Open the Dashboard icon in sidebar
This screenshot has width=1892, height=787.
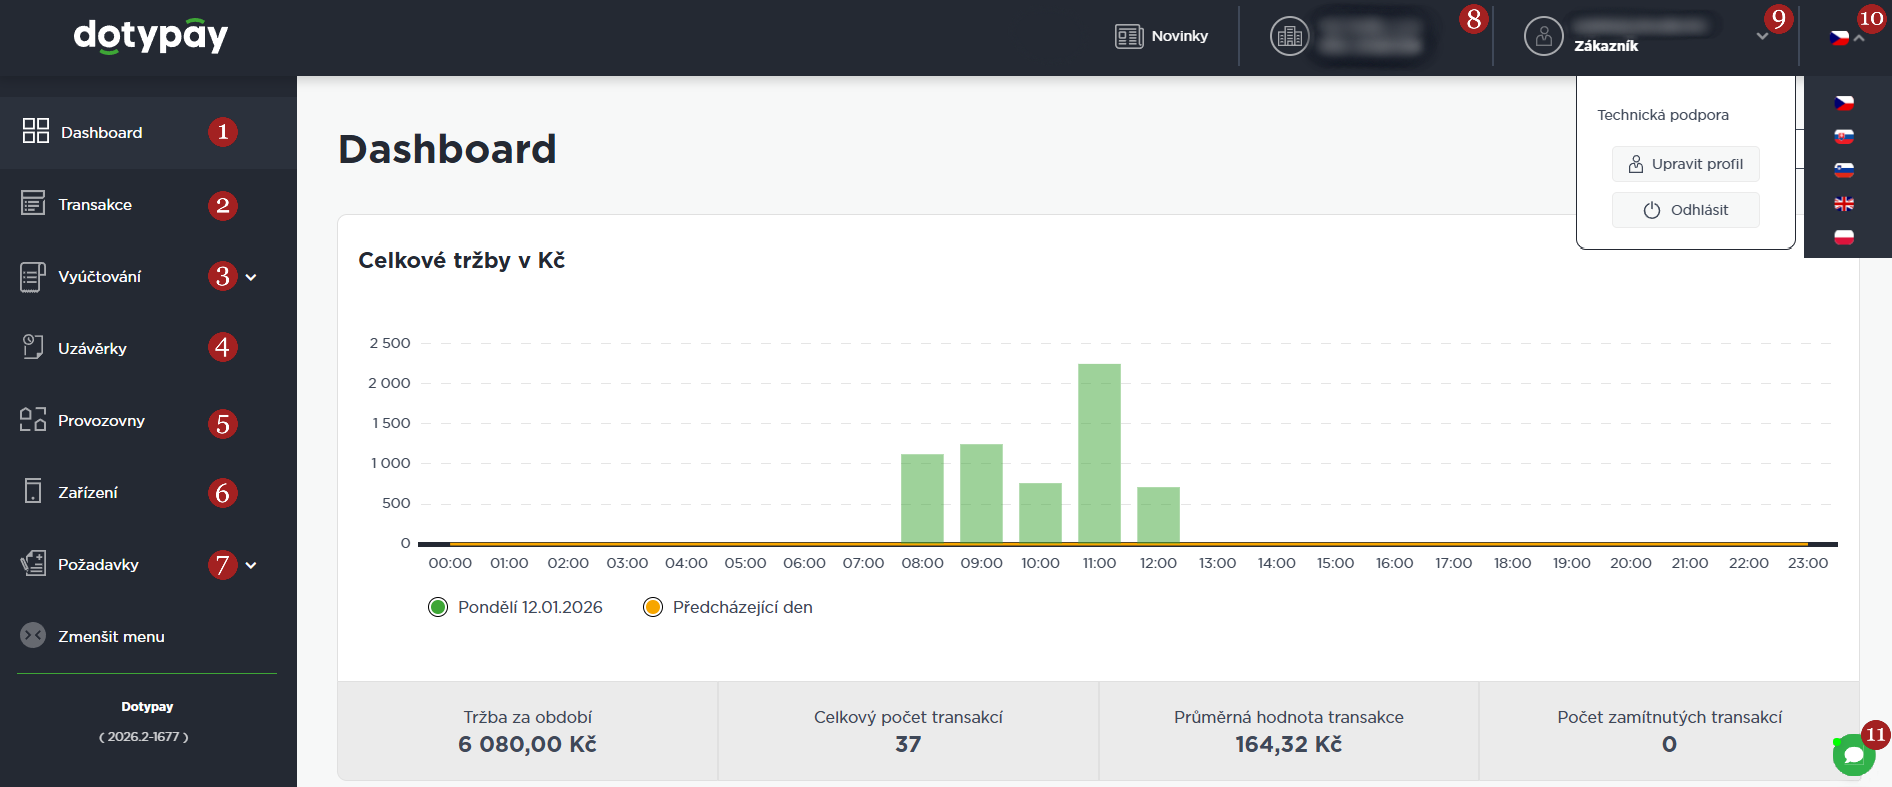(36, 131)
